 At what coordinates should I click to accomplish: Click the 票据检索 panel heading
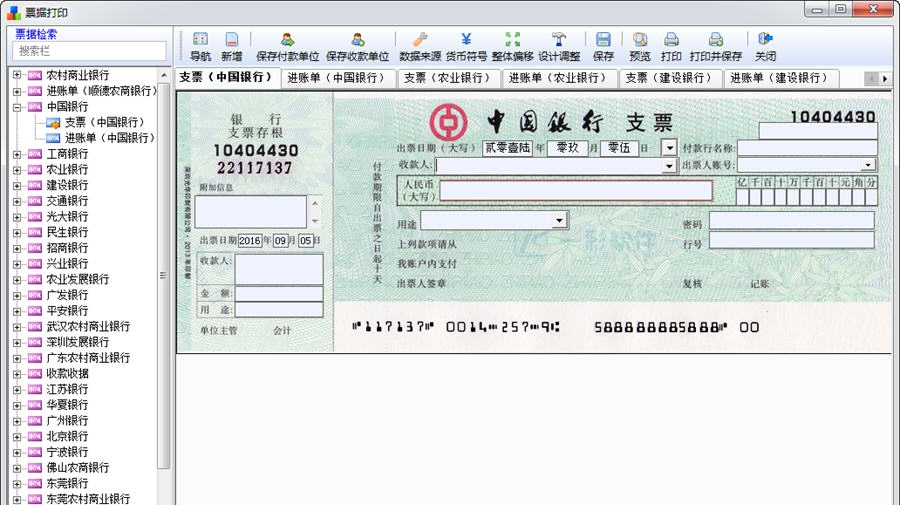36,34
